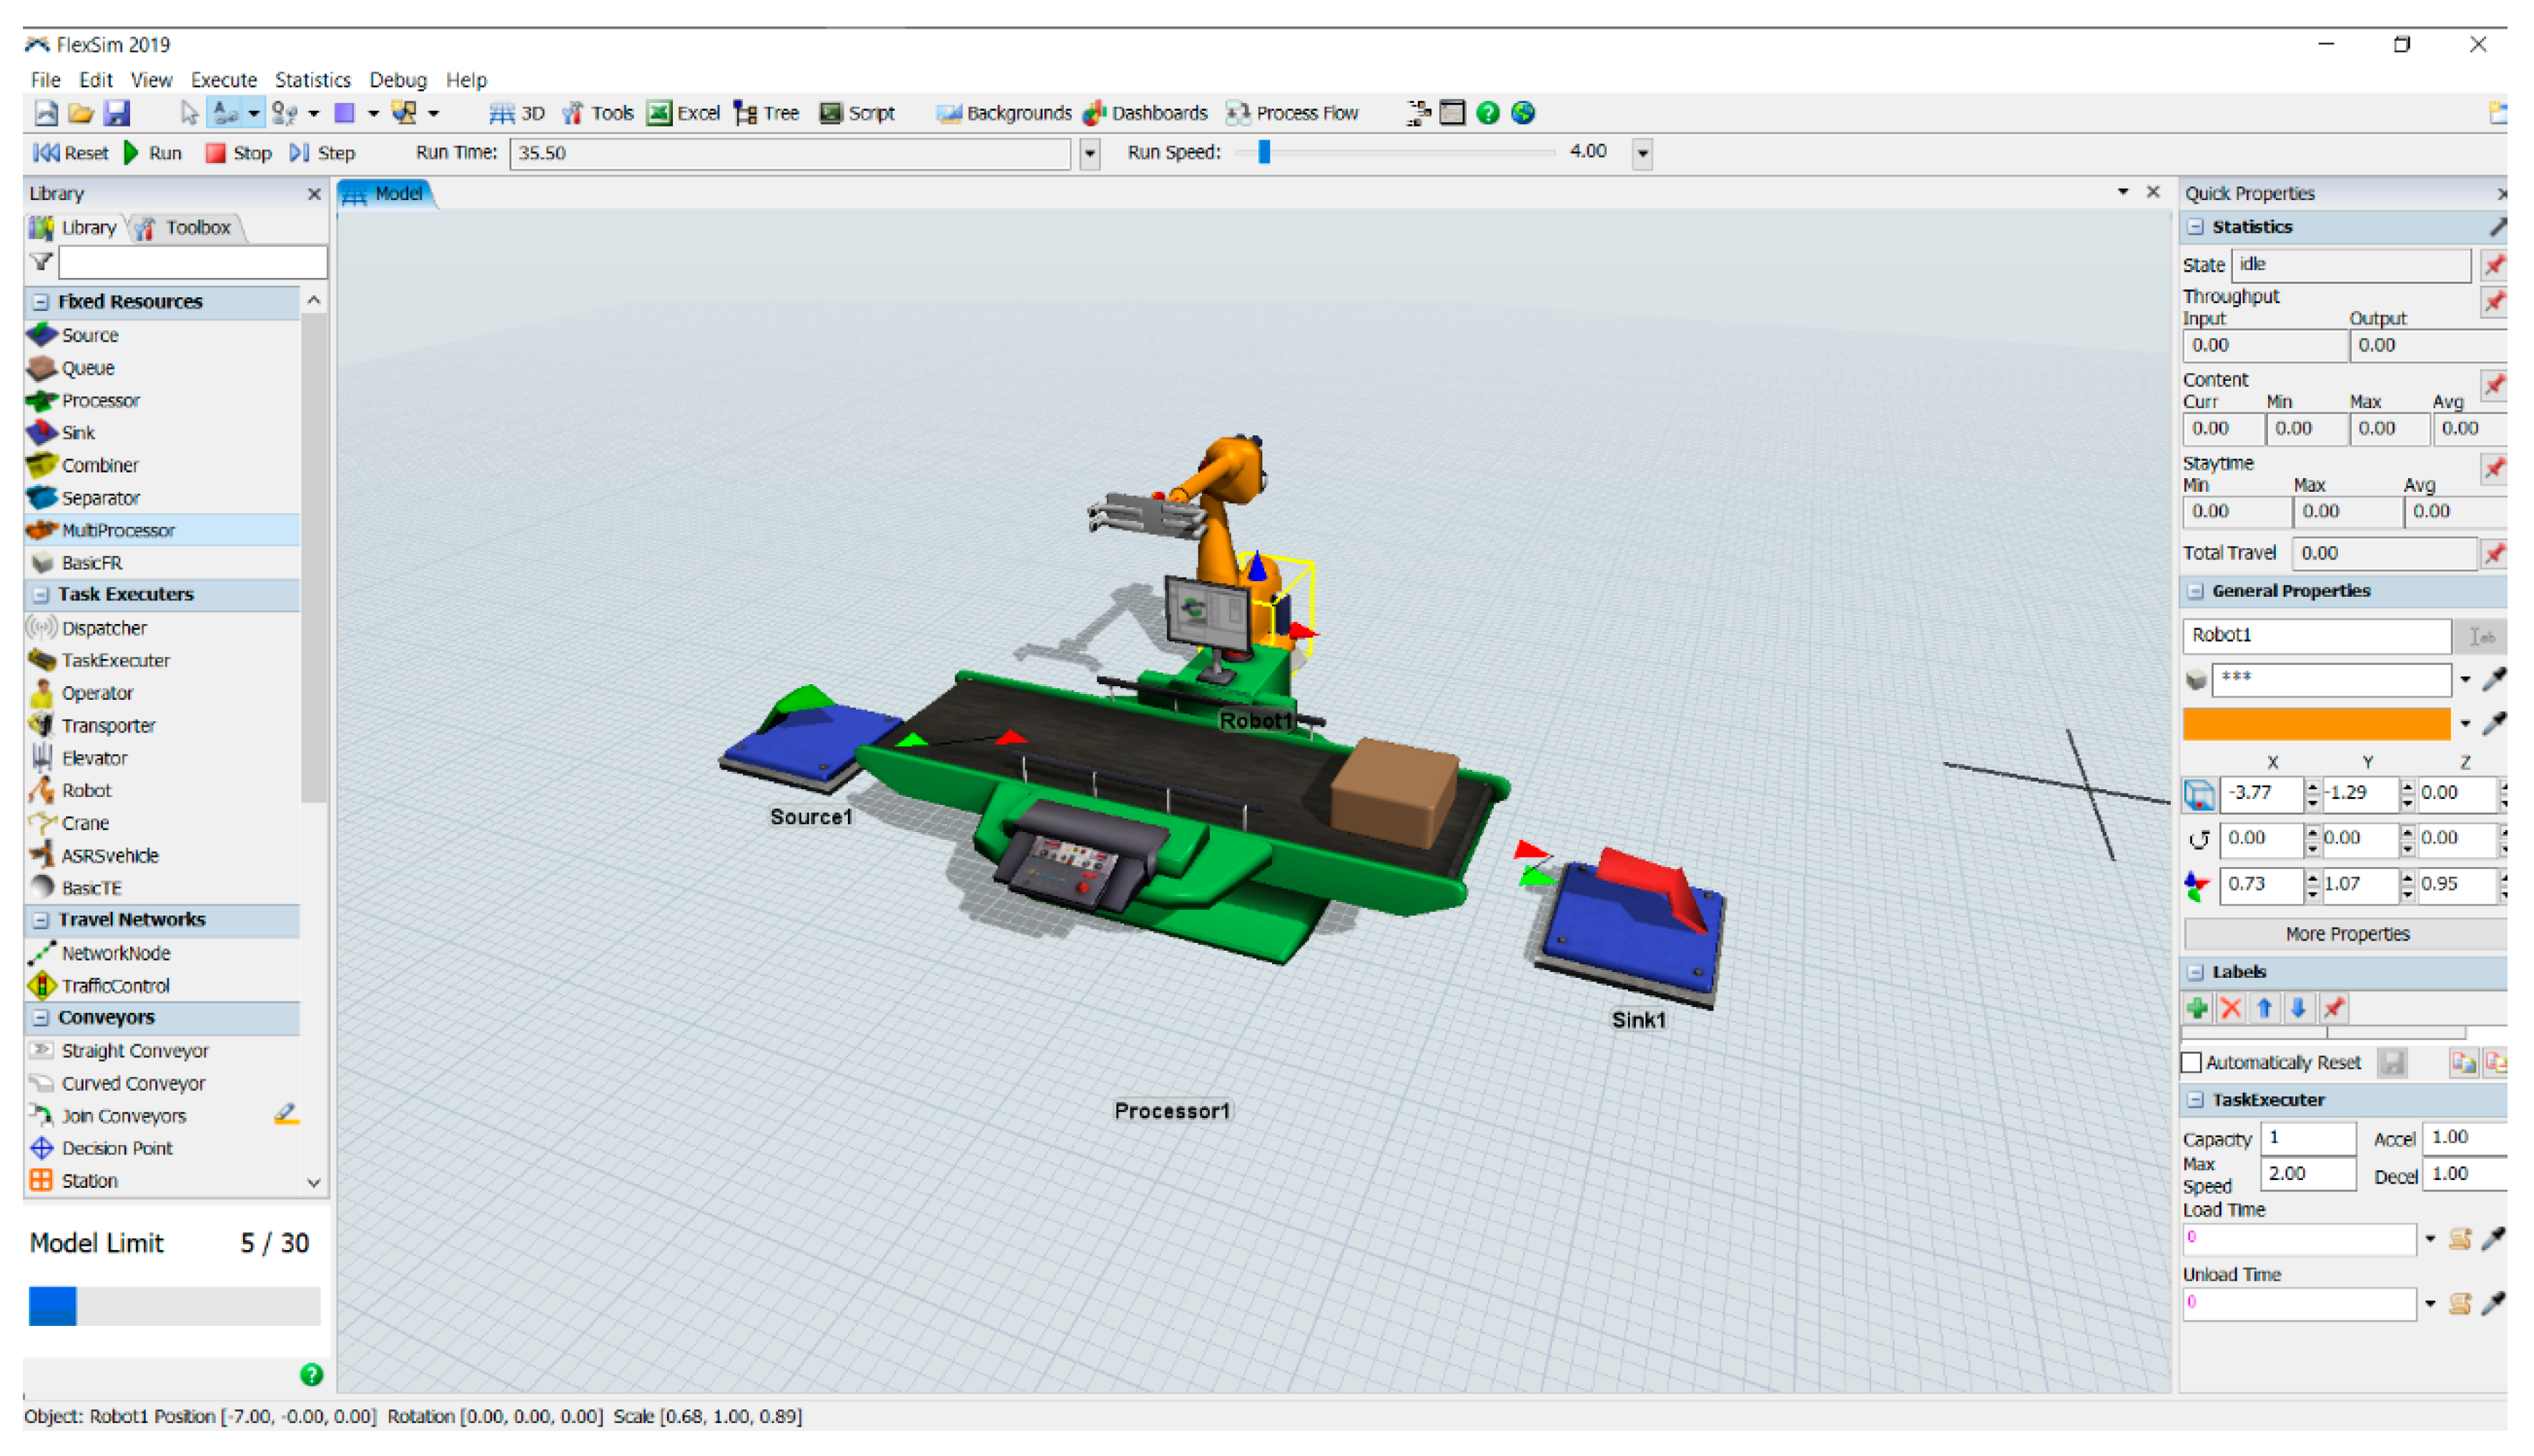Select the Model view tab
This screenshot has width=2534, height=1456.
pyautogui.click(x=386, y=194)
